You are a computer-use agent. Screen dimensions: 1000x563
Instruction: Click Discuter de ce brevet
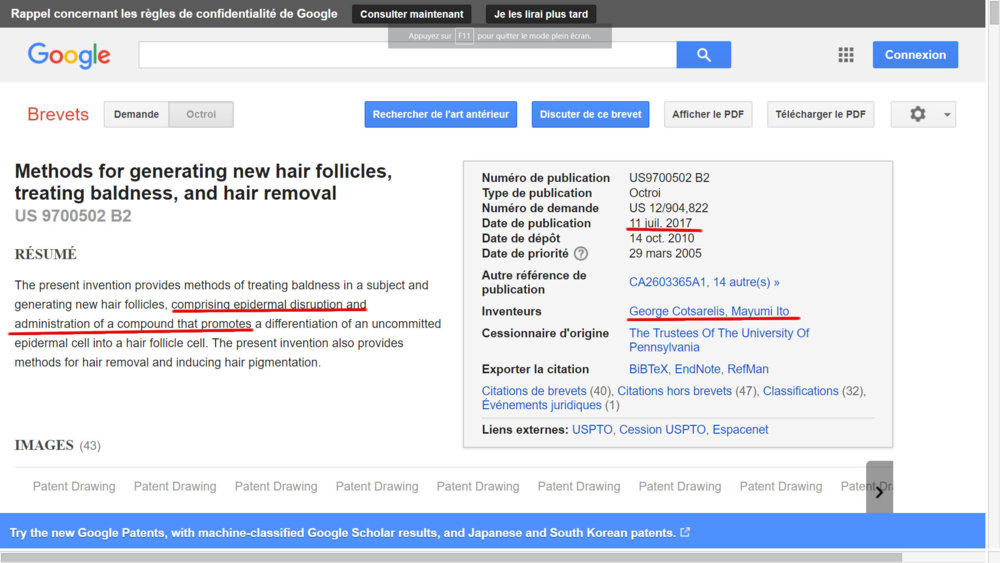590,114
